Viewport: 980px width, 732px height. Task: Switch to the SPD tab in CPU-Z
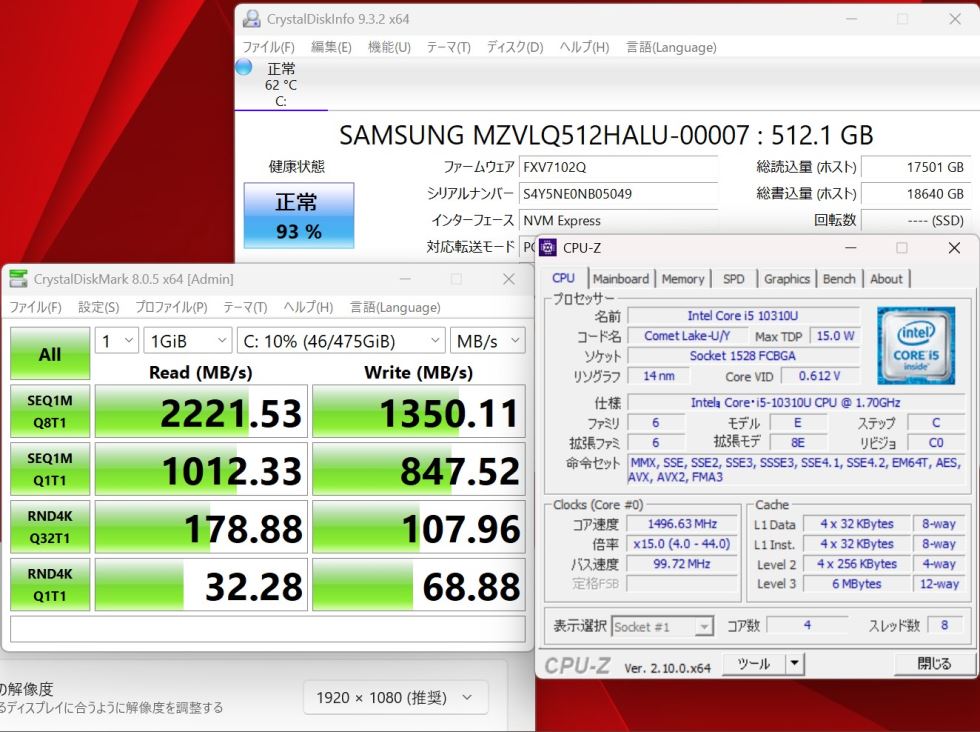(734, 279)
